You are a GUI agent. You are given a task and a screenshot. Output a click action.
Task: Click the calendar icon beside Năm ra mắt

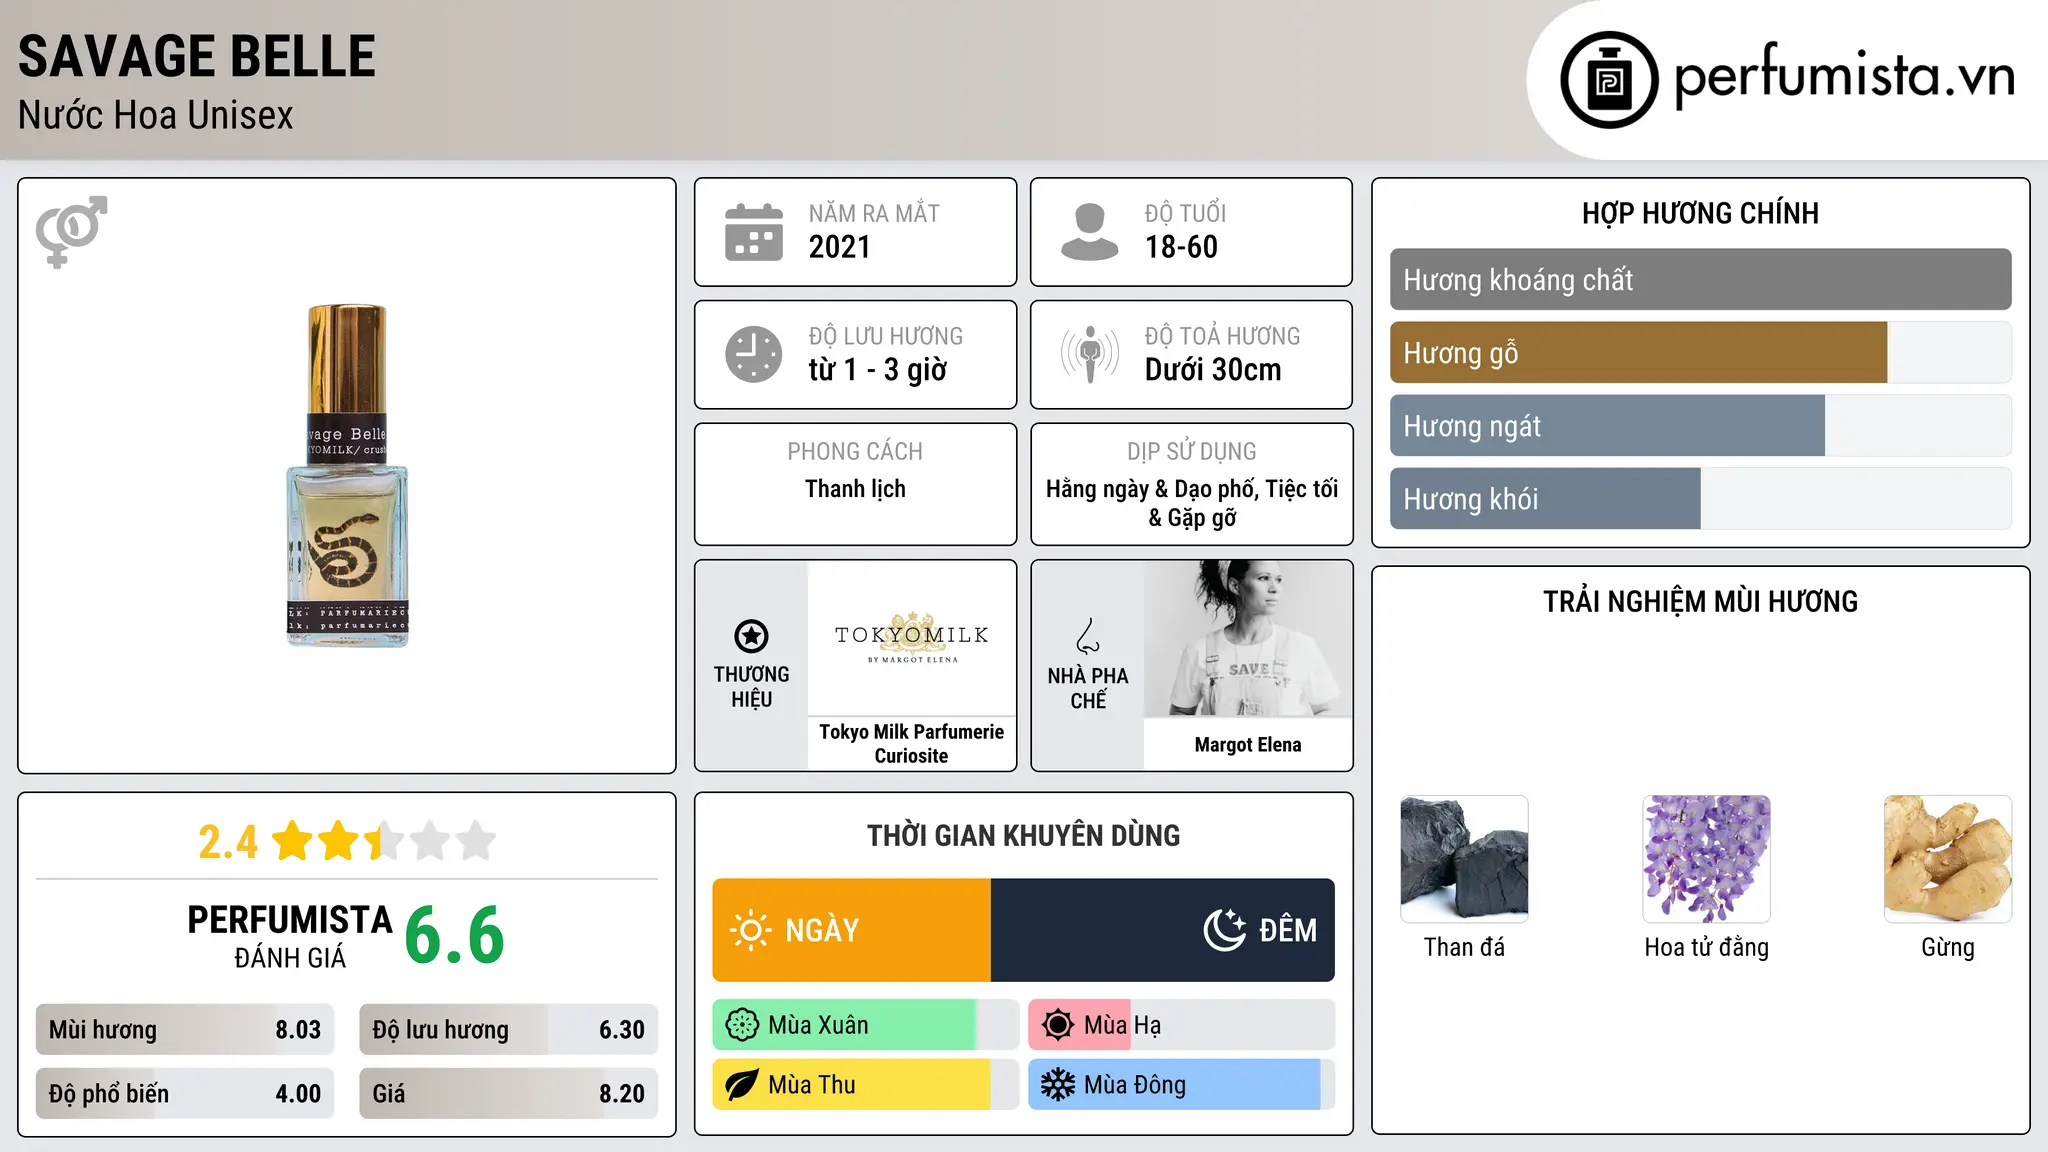coord(754,232)
